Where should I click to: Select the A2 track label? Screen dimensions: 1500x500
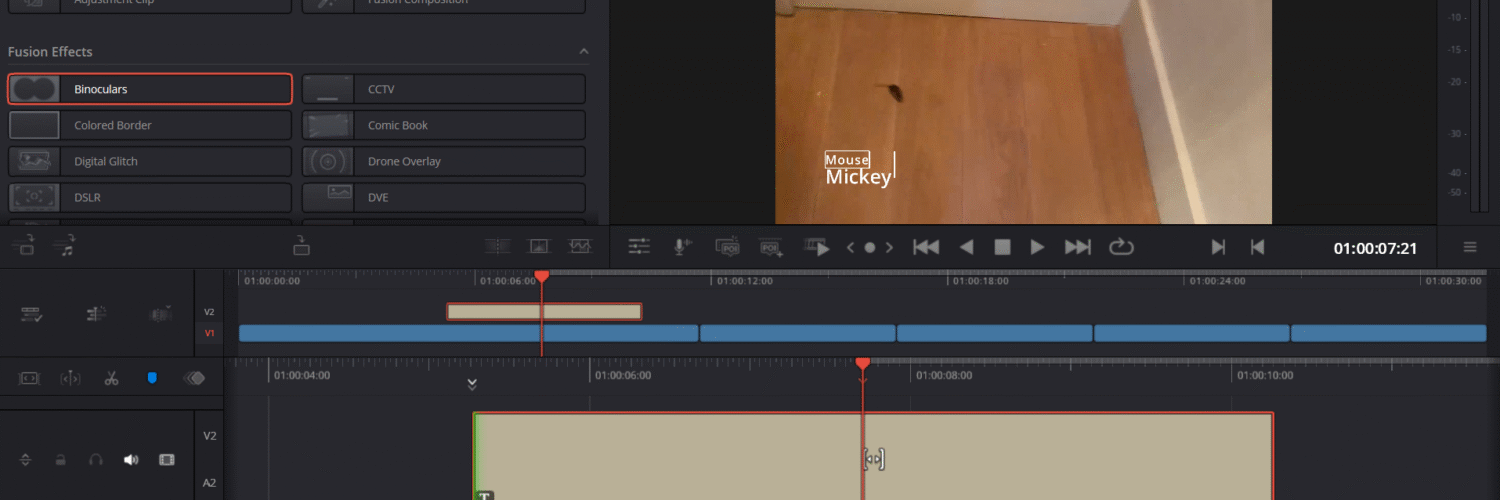pyautogui.click(x=209, y=483)
